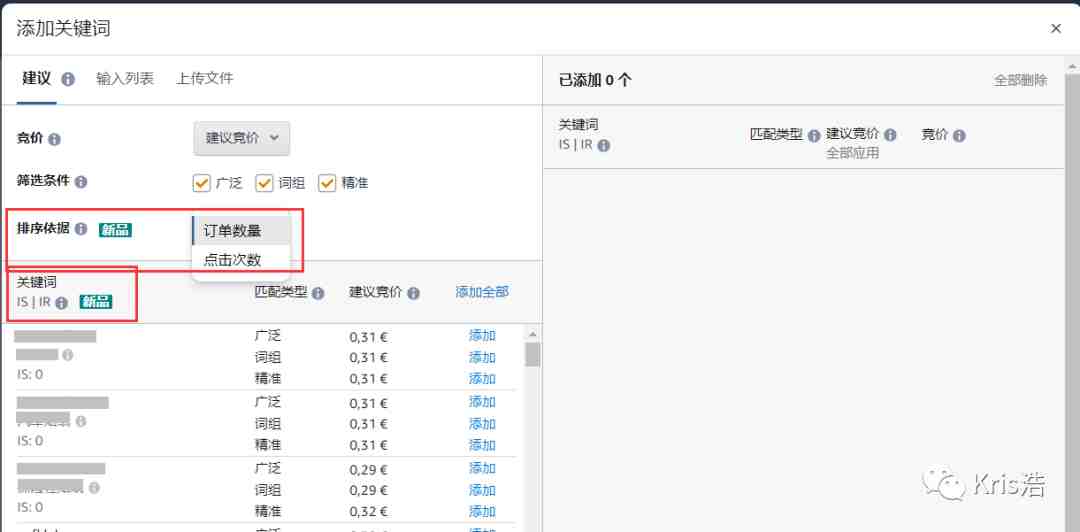Click info icon beside 排序依据 label
The image size is (1080, 532).
tap(81, 229)
